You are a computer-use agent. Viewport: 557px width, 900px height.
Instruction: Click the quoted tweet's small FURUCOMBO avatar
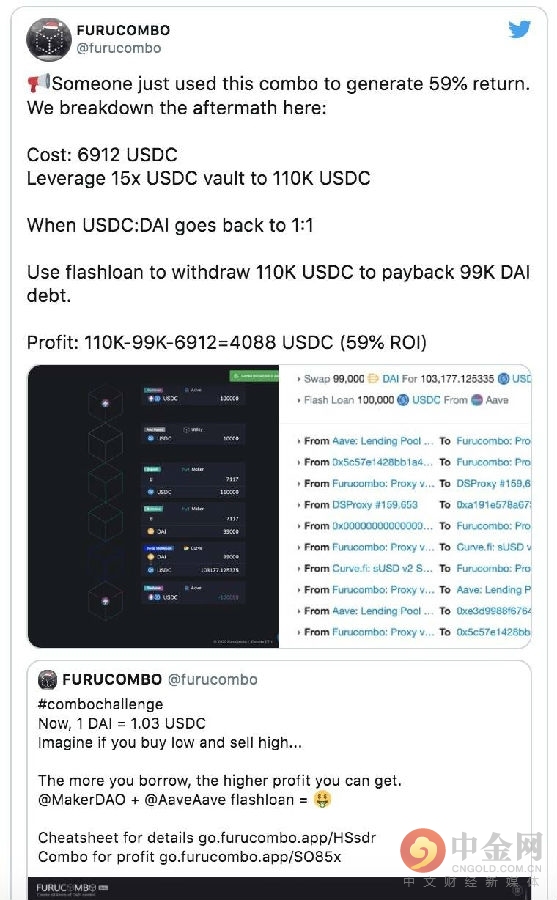click(x=48, y=680)
